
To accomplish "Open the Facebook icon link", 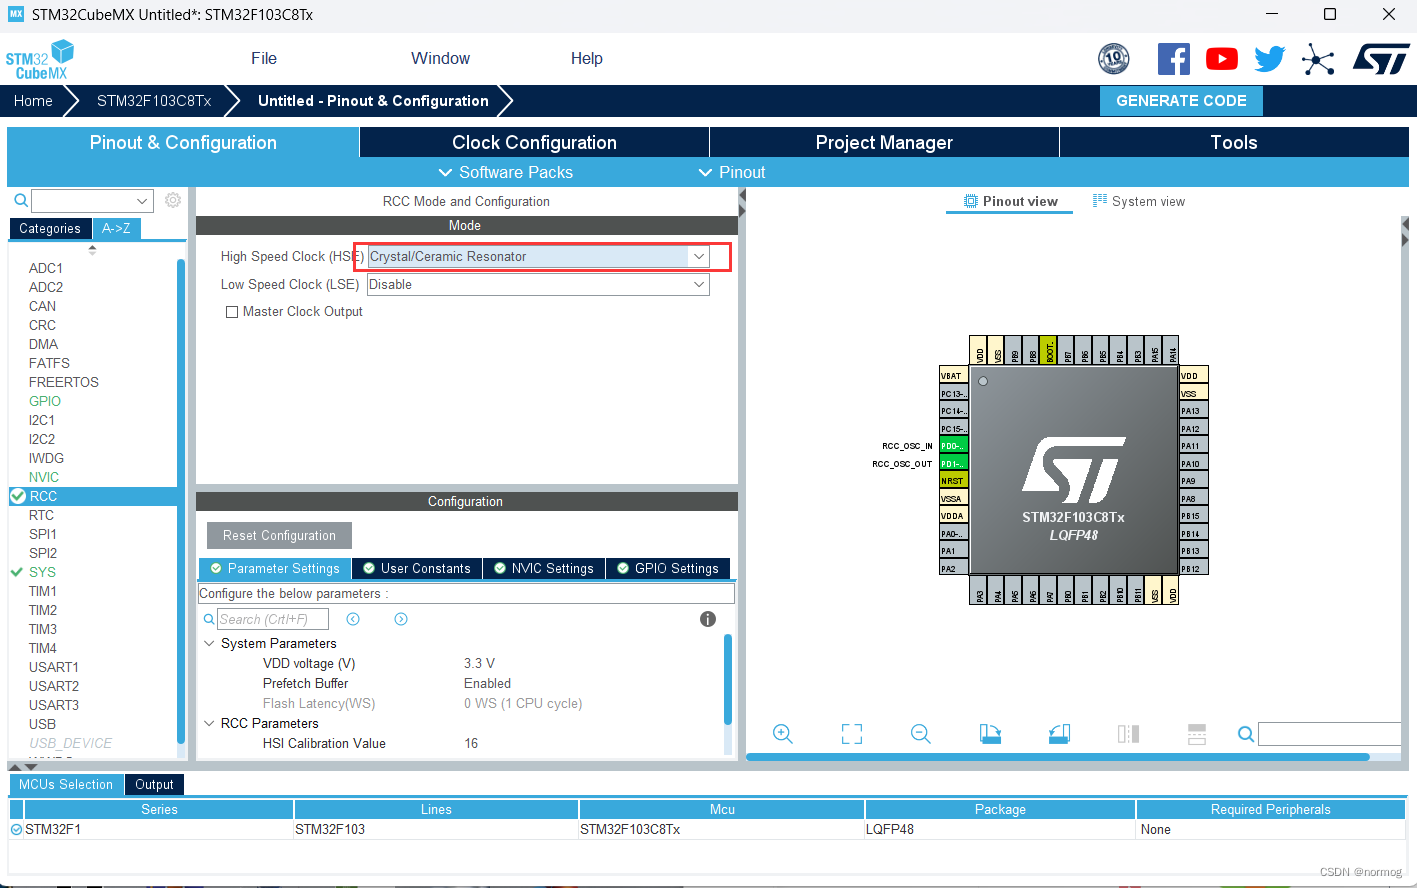I will 1174,59.
